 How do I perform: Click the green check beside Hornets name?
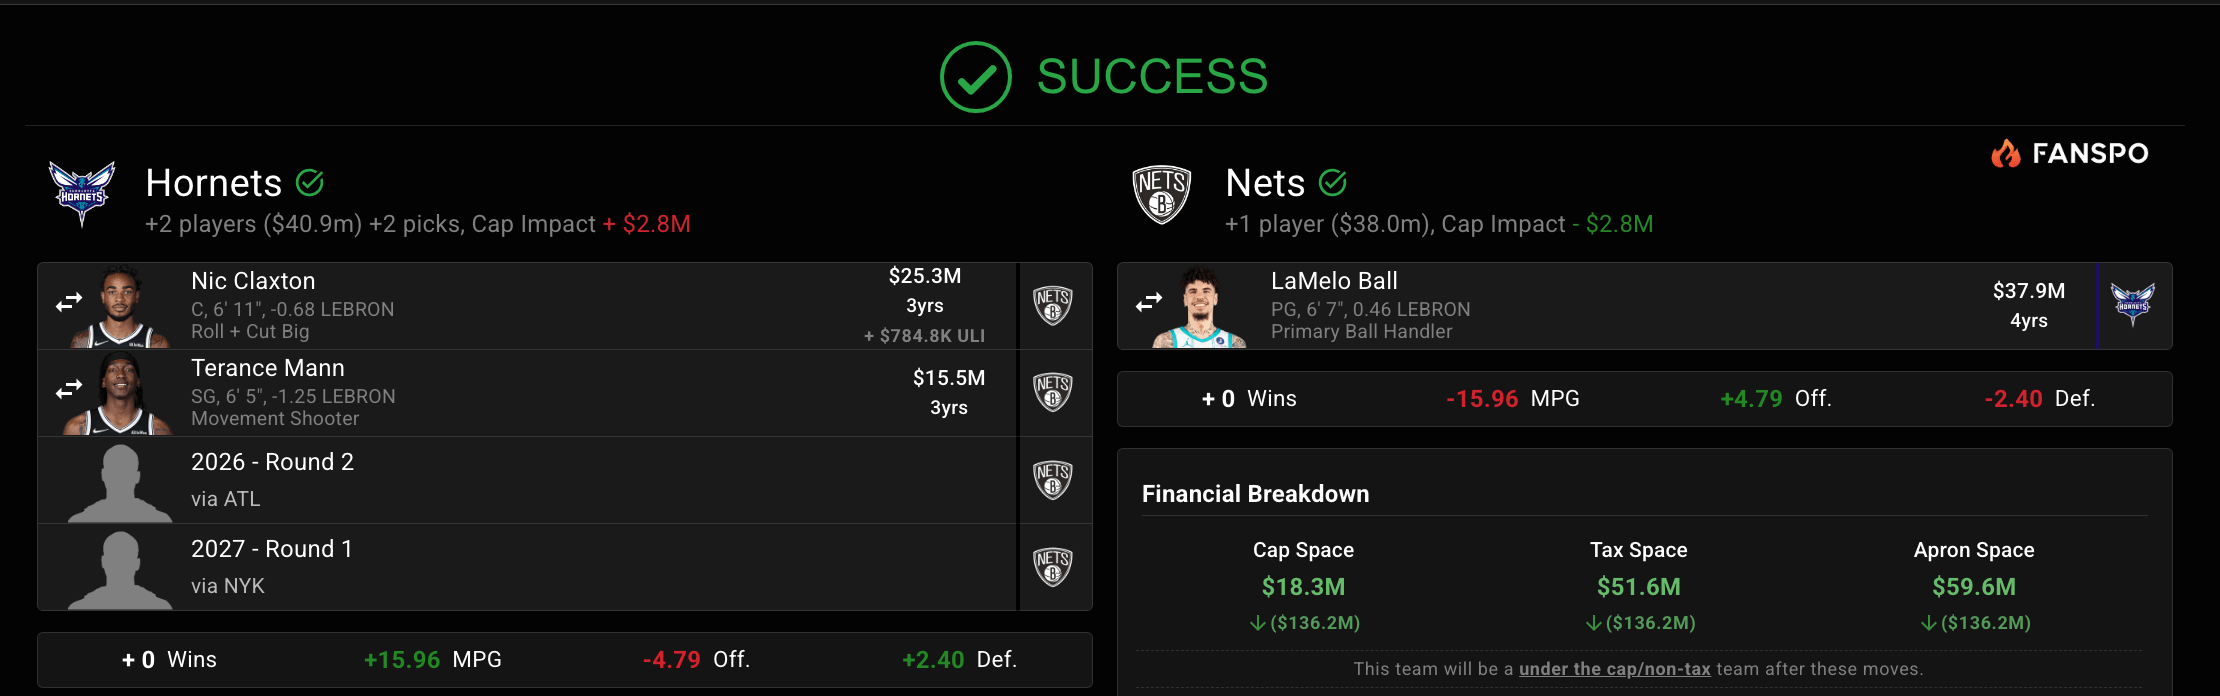[310, 182]
